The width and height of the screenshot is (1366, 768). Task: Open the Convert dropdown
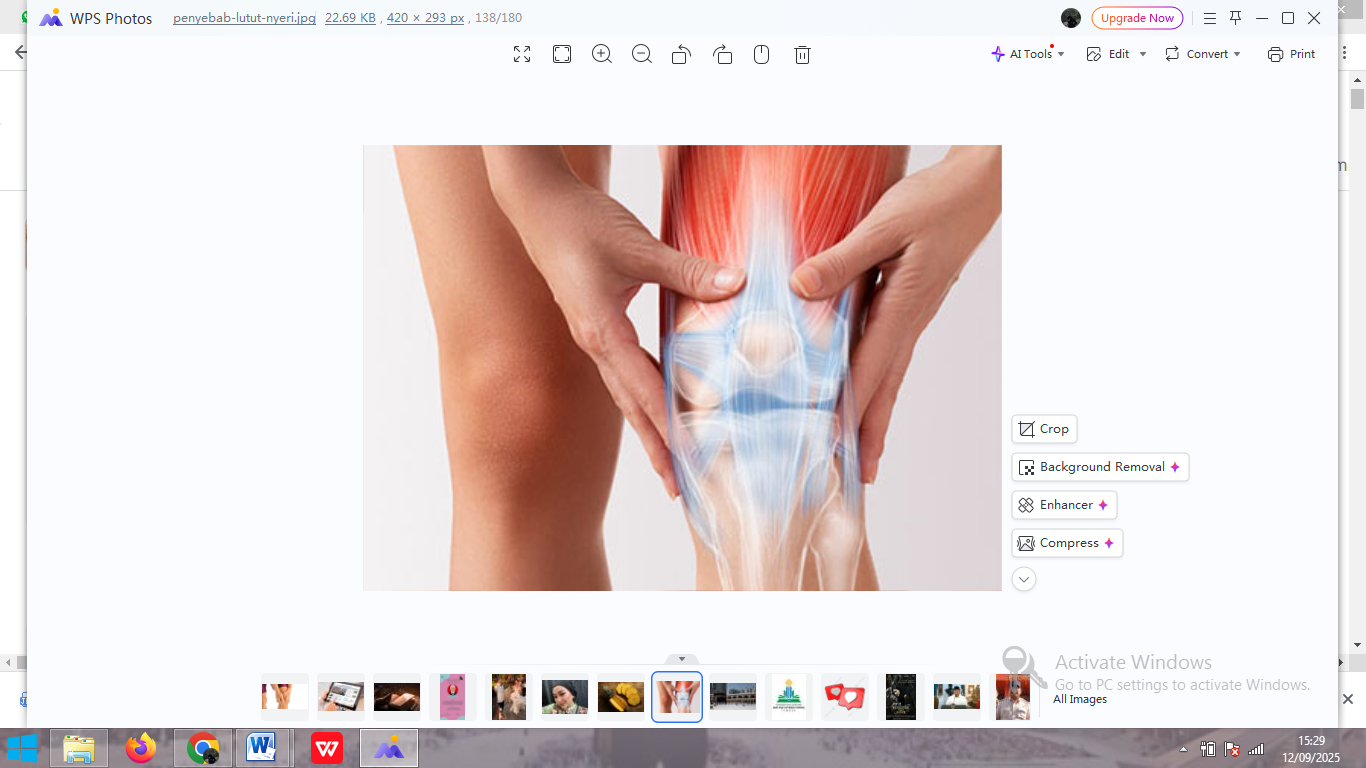pyautogui.click(x=1203, y=54)
